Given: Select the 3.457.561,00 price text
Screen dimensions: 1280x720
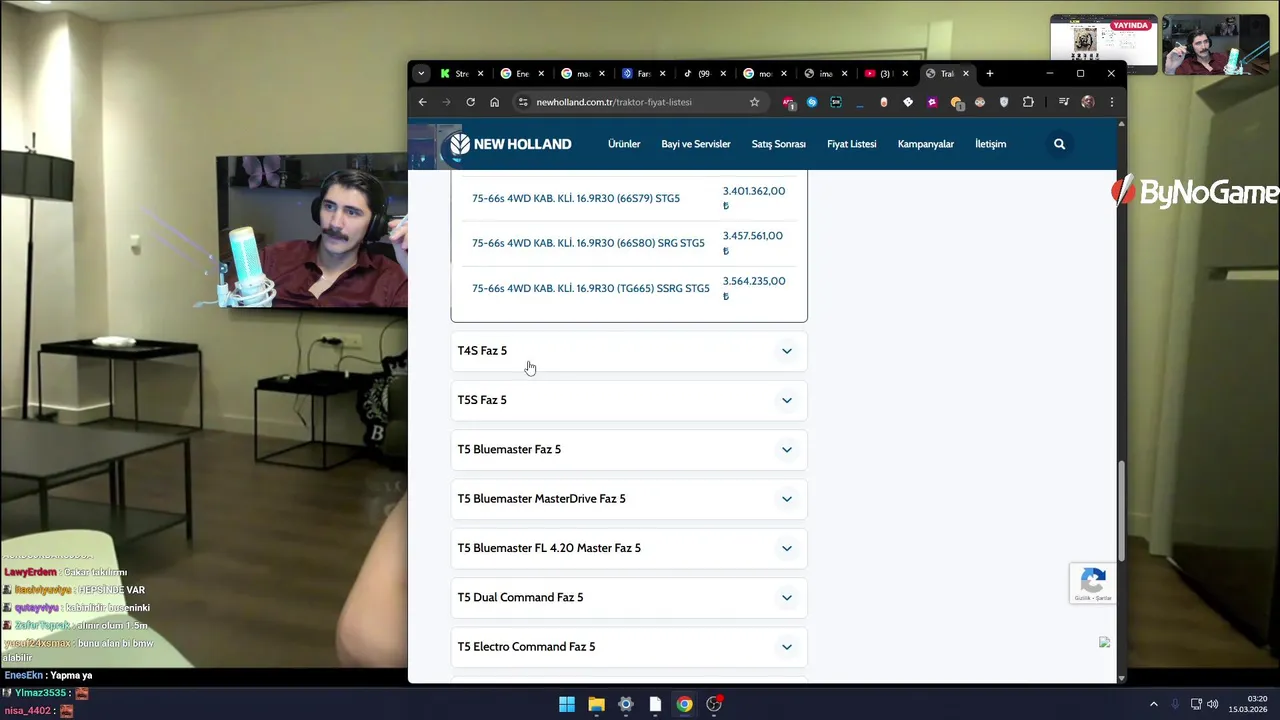Looking at the screenshot, I should click(753, 236).
